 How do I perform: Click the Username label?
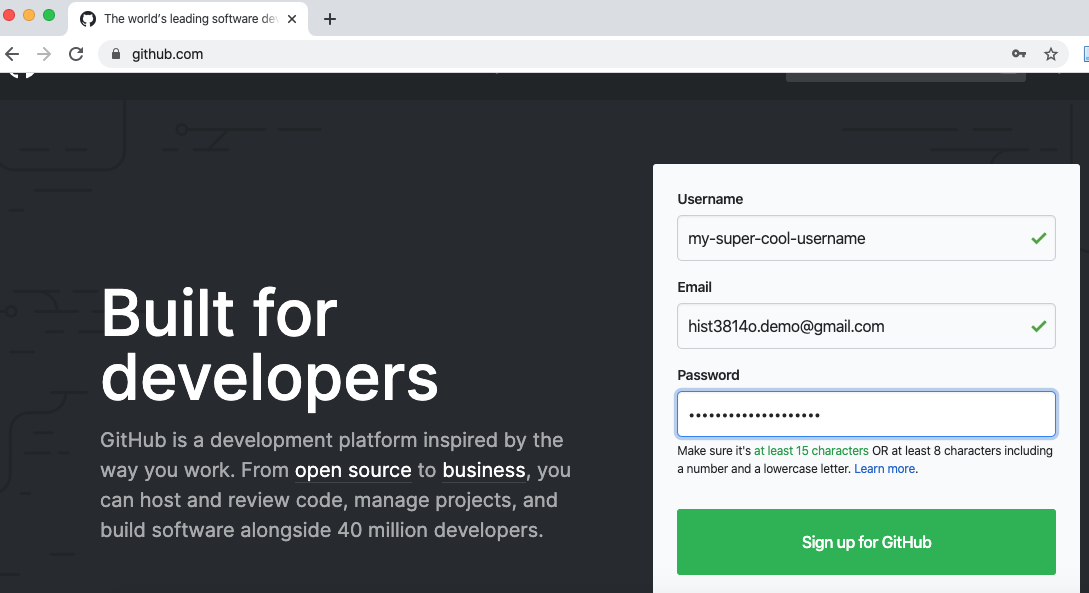[710, 199]
